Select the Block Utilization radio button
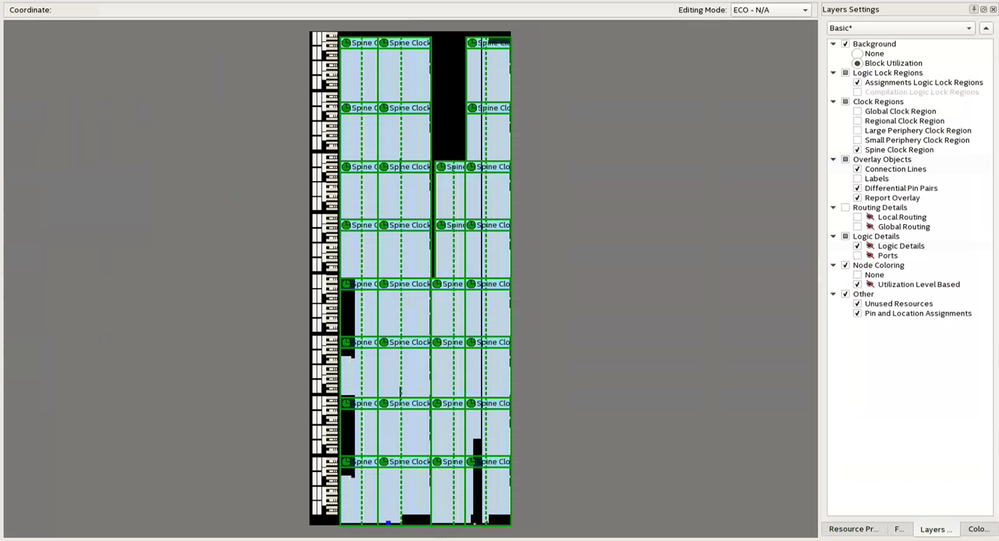This screenshot has width=999, height=541. tap(858, 63)
